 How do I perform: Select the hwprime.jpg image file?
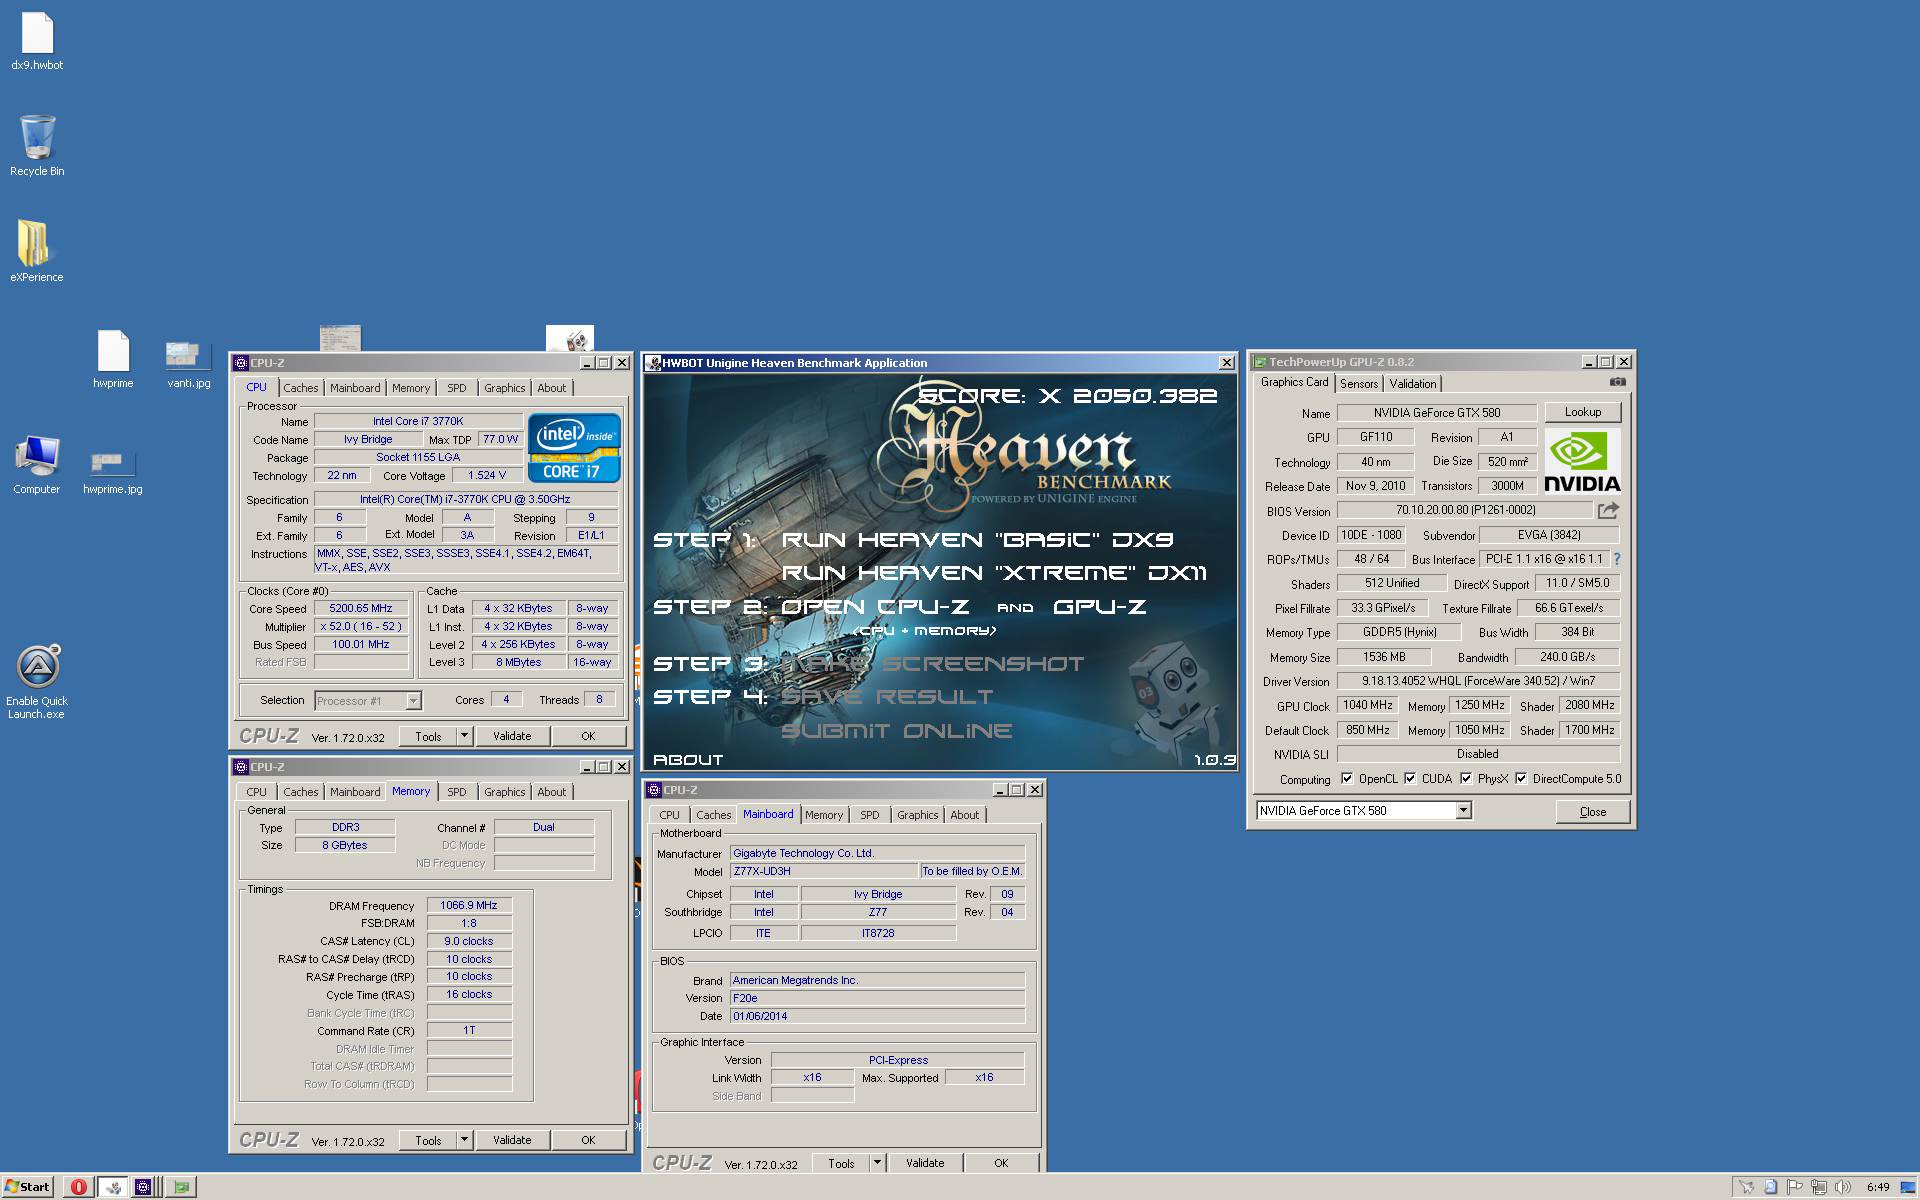tap(113, 472)
